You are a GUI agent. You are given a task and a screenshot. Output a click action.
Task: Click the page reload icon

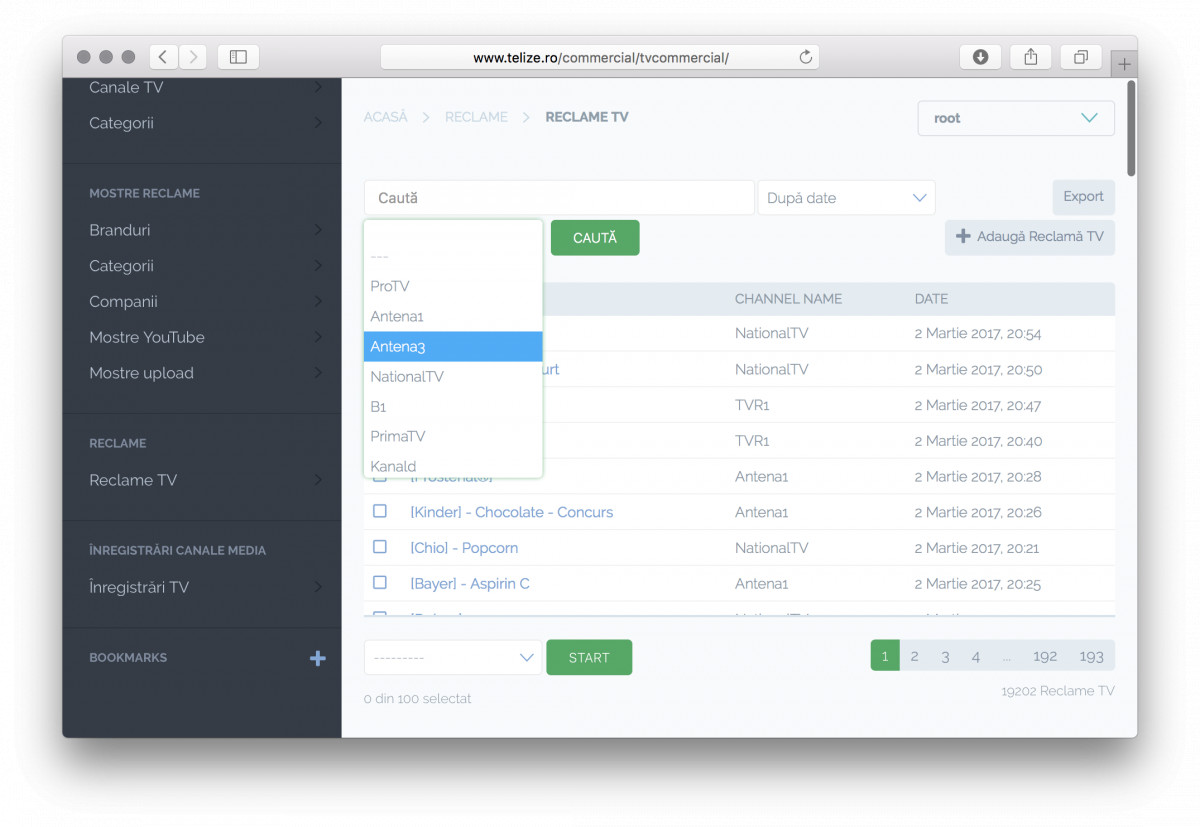(x=805, y=57)
